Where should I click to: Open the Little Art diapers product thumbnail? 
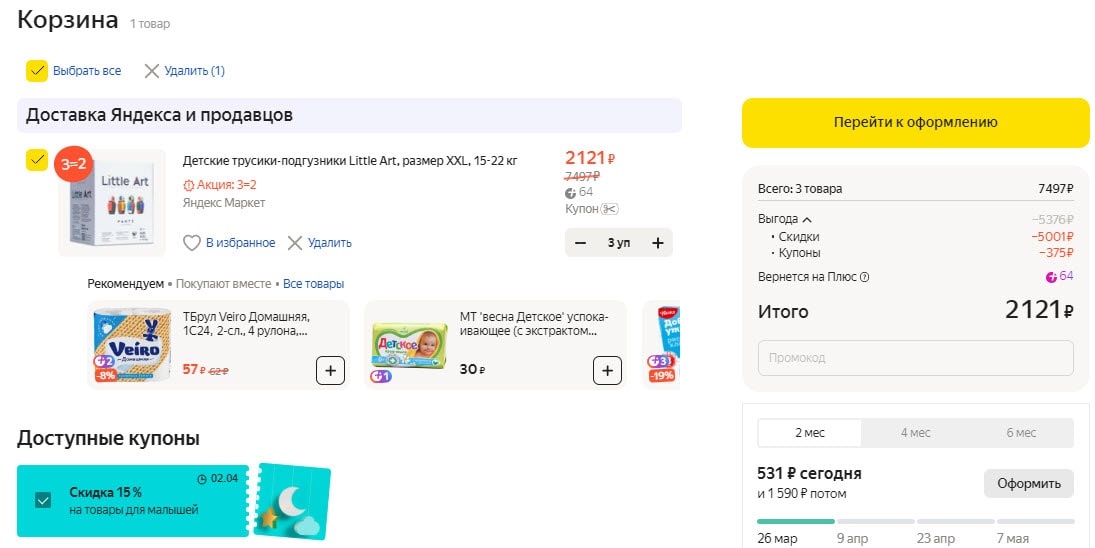pos(112,203)
